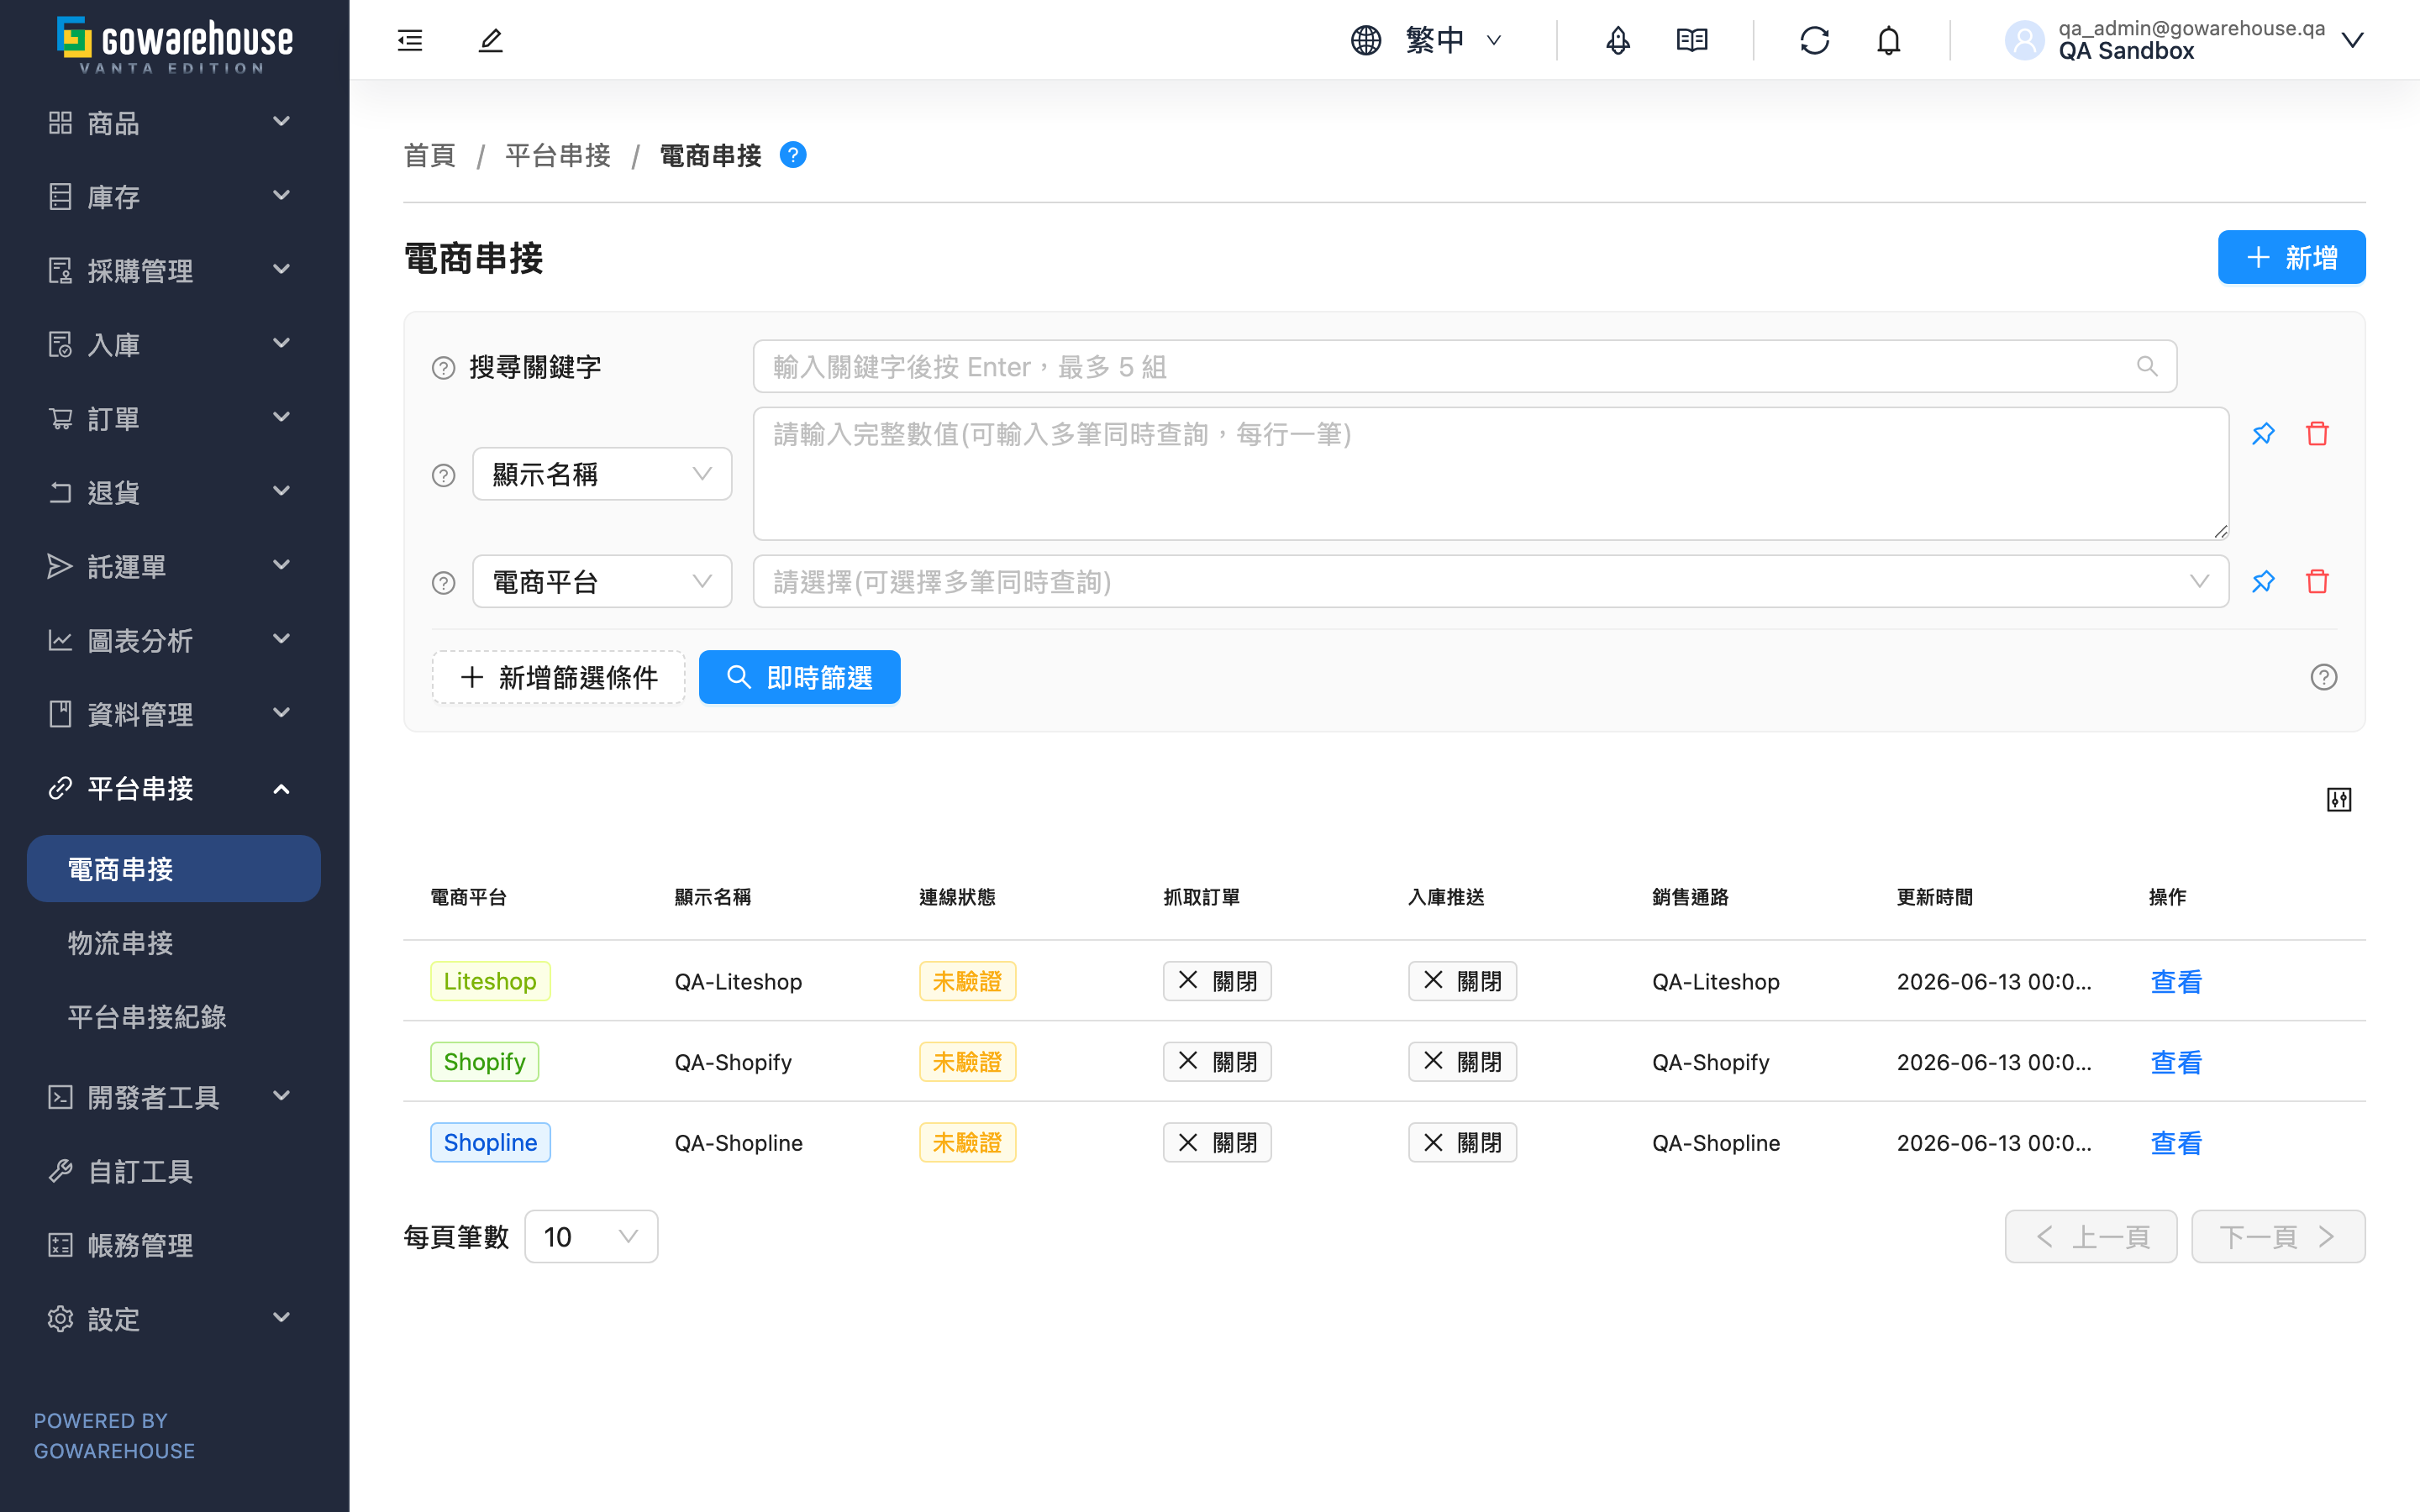2420x1512 pixels.
Task: Select 電商串接 in the sidebar
Action: coord(173,869)
